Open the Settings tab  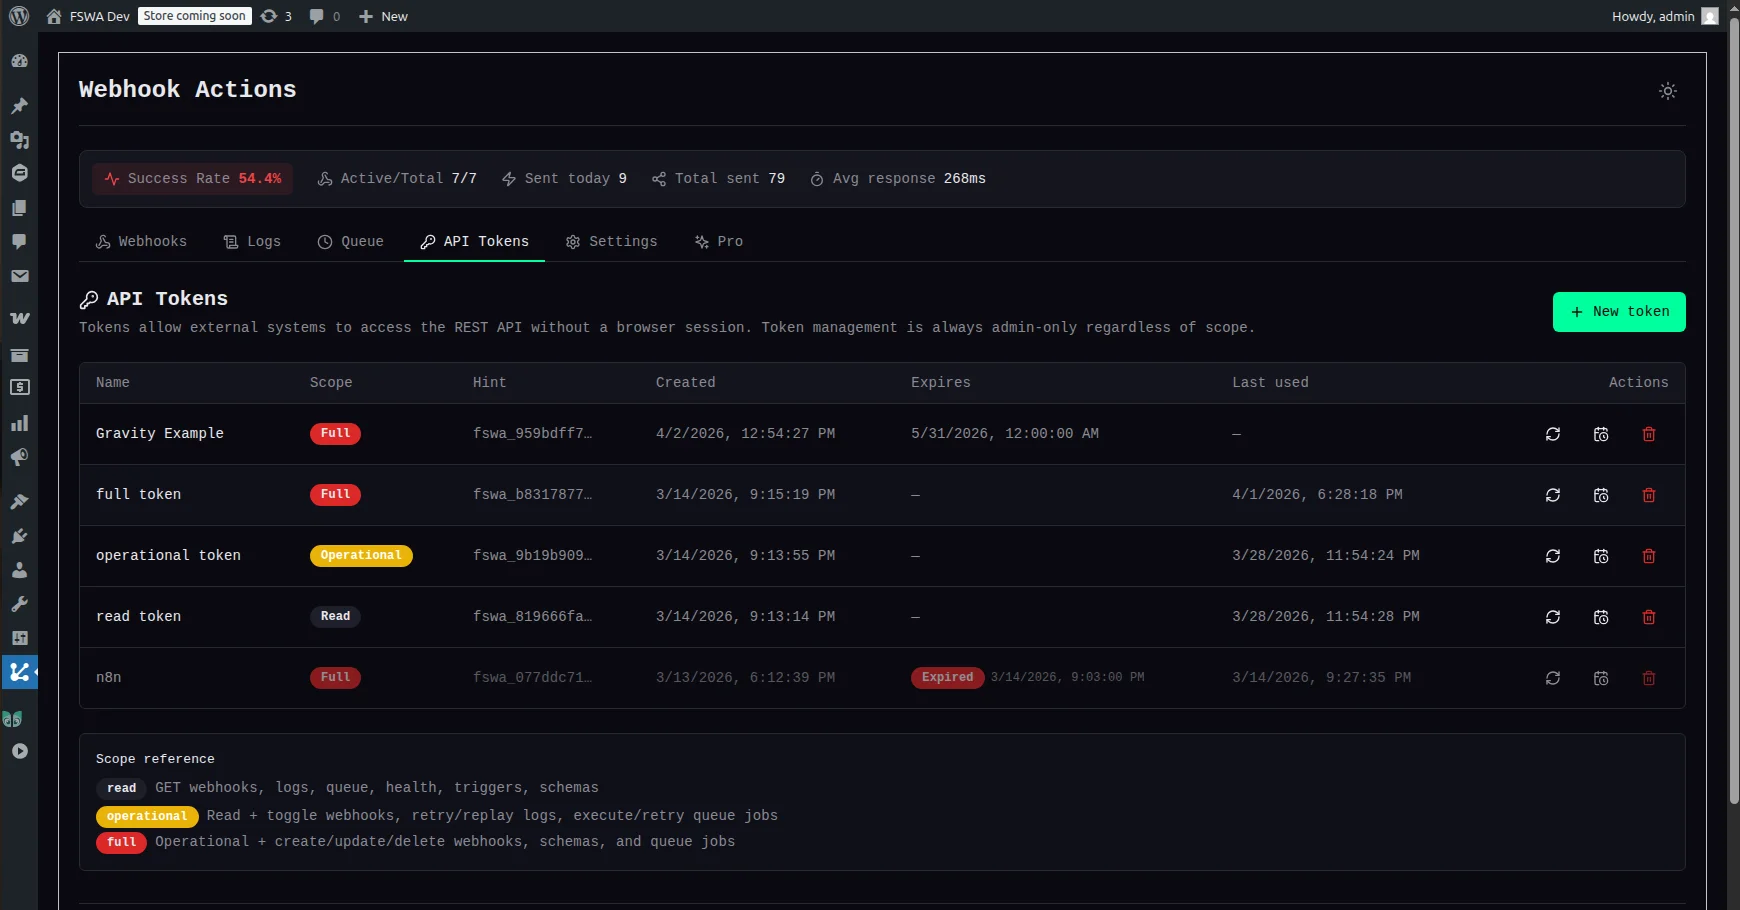click(611, 242)
